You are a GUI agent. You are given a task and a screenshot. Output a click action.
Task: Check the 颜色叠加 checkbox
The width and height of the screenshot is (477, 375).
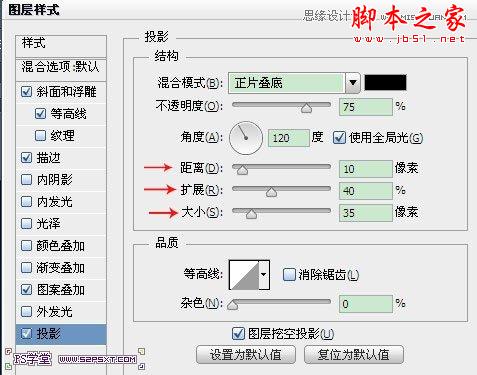click(26, 246)
